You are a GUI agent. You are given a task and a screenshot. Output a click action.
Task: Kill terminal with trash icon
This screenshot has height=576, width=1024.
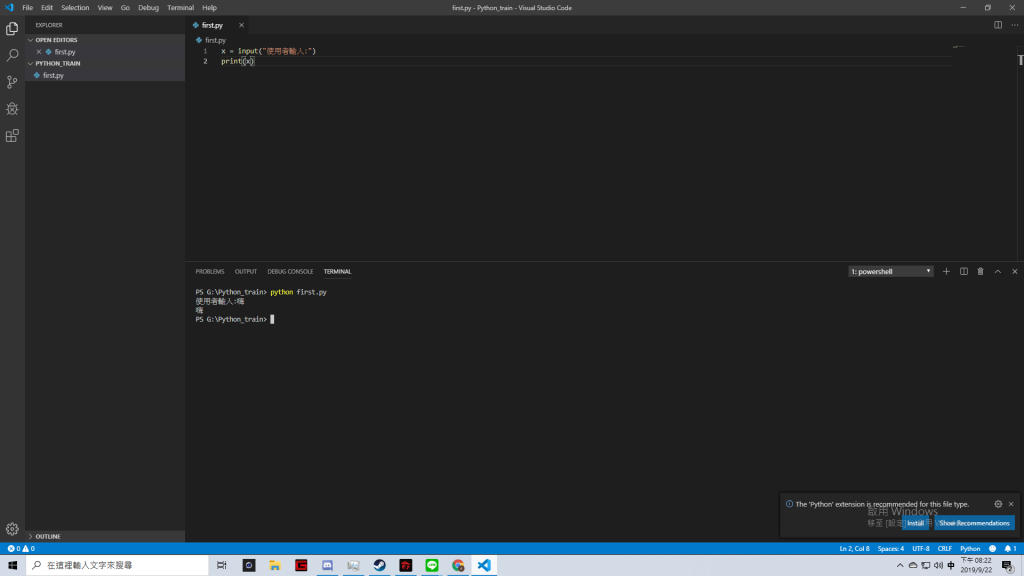coord(980,272)
